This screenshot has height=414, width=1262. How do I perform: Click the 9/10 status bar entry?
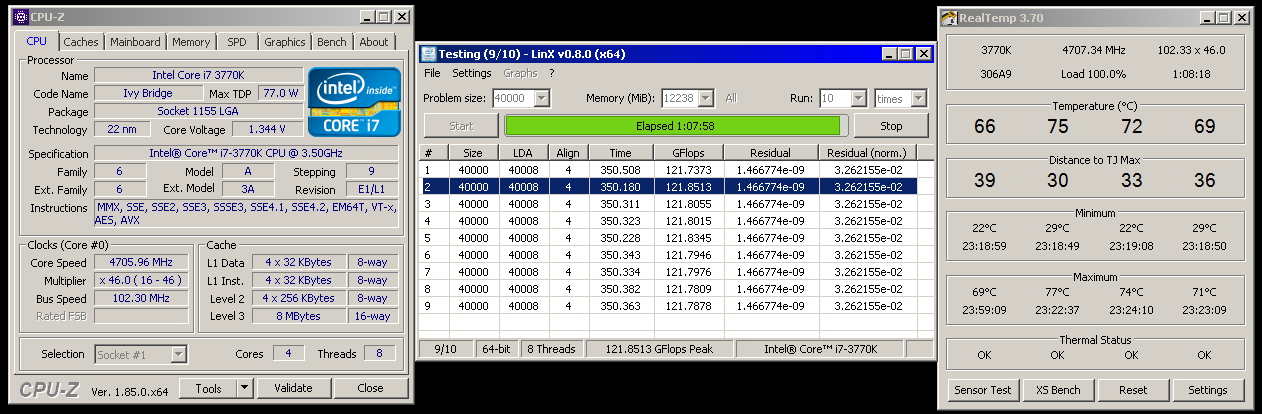446,348
